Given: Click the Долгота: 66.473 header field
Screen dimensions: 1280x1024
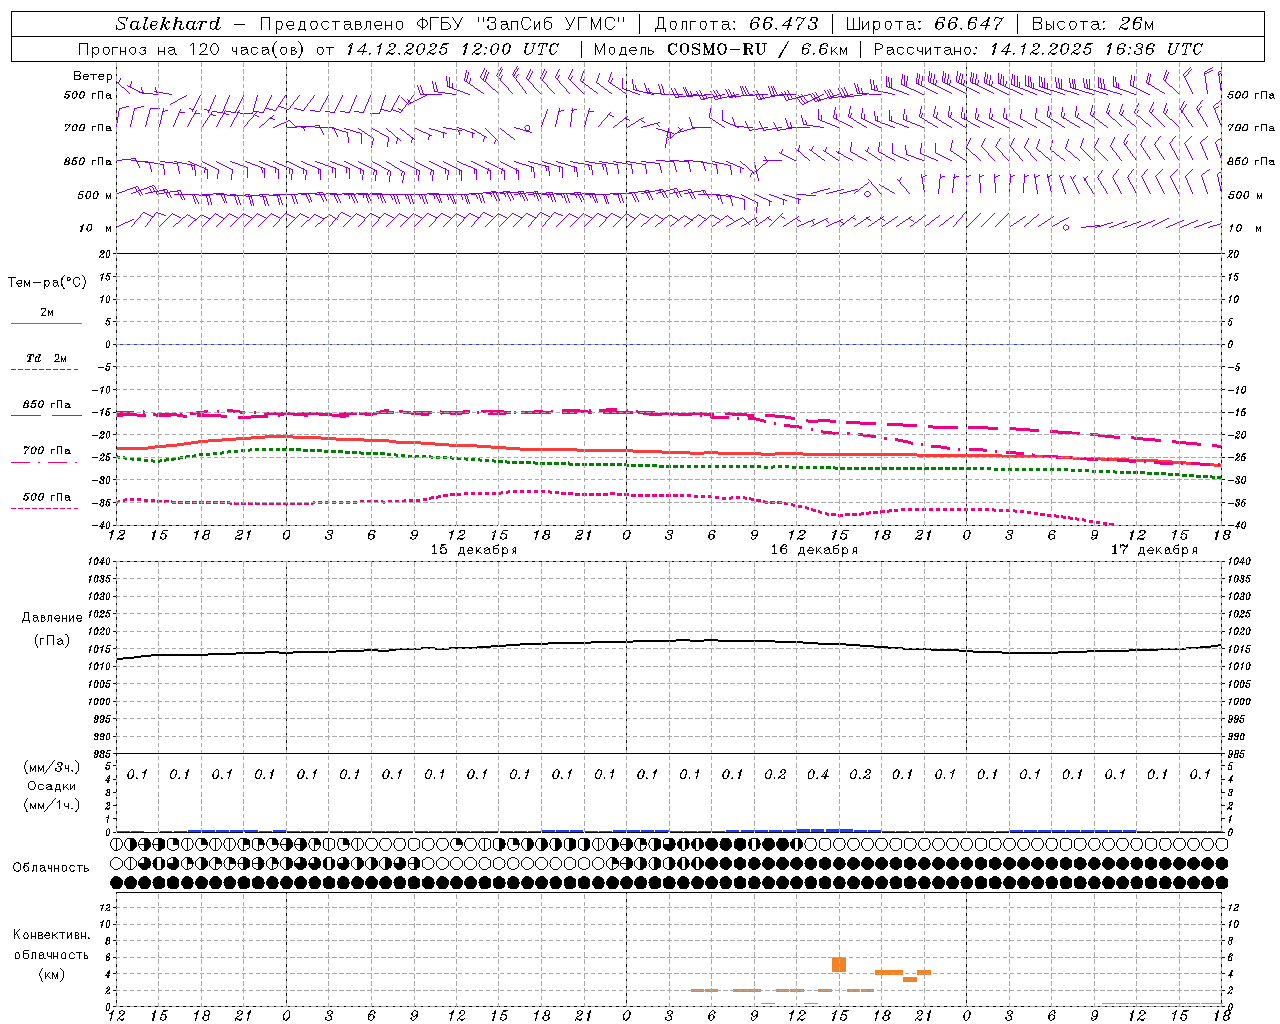Looking at the screenshot, I should (x=736, y=24).
